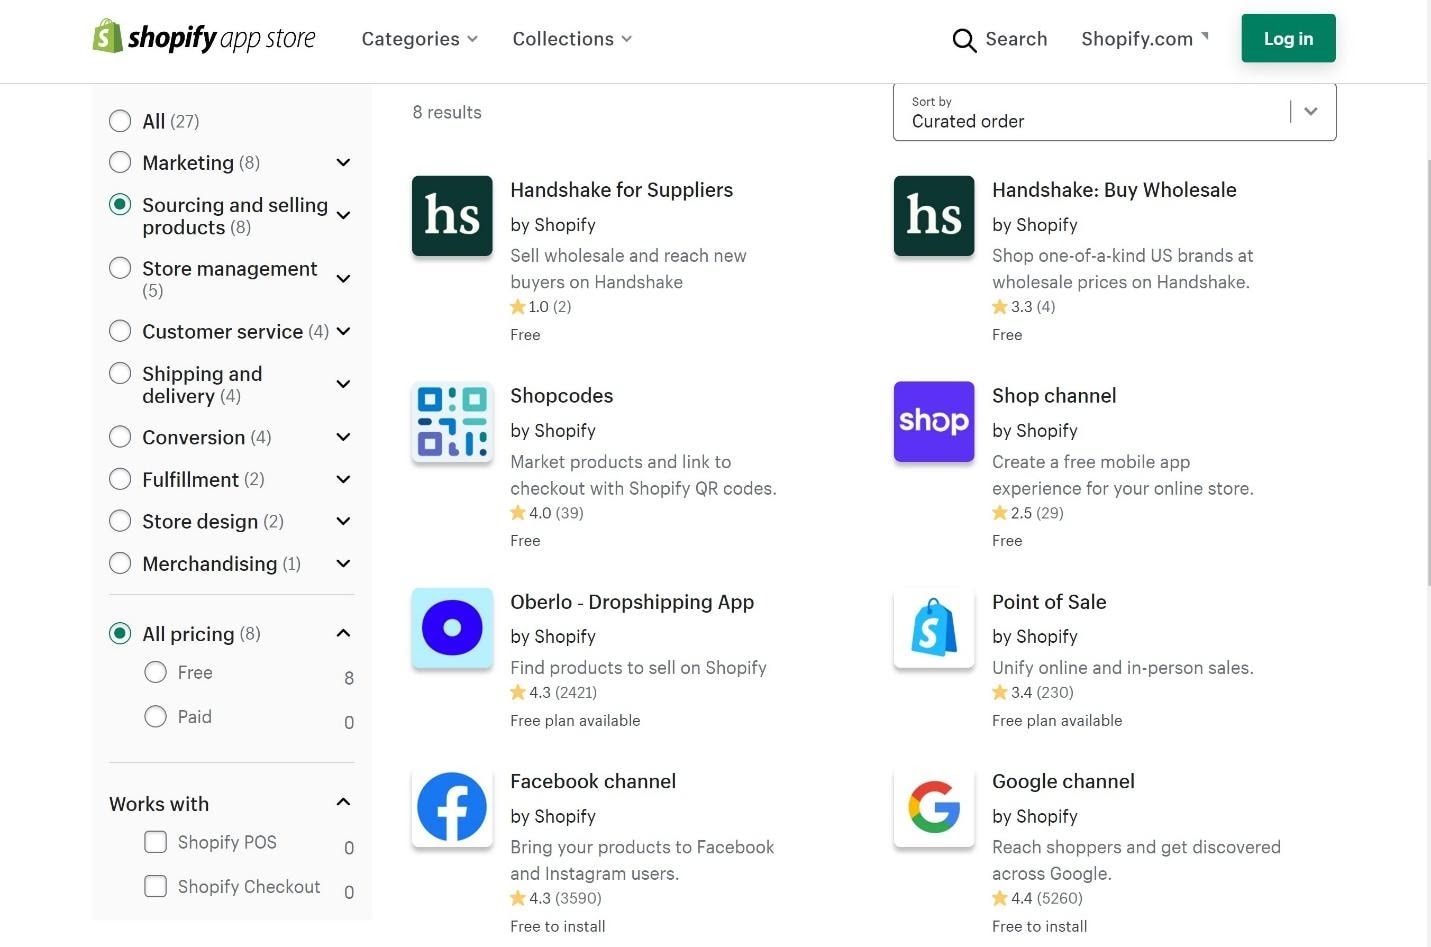Expand the Shipping and delivery chevron

pyautogui.click(x=343, y=384)
